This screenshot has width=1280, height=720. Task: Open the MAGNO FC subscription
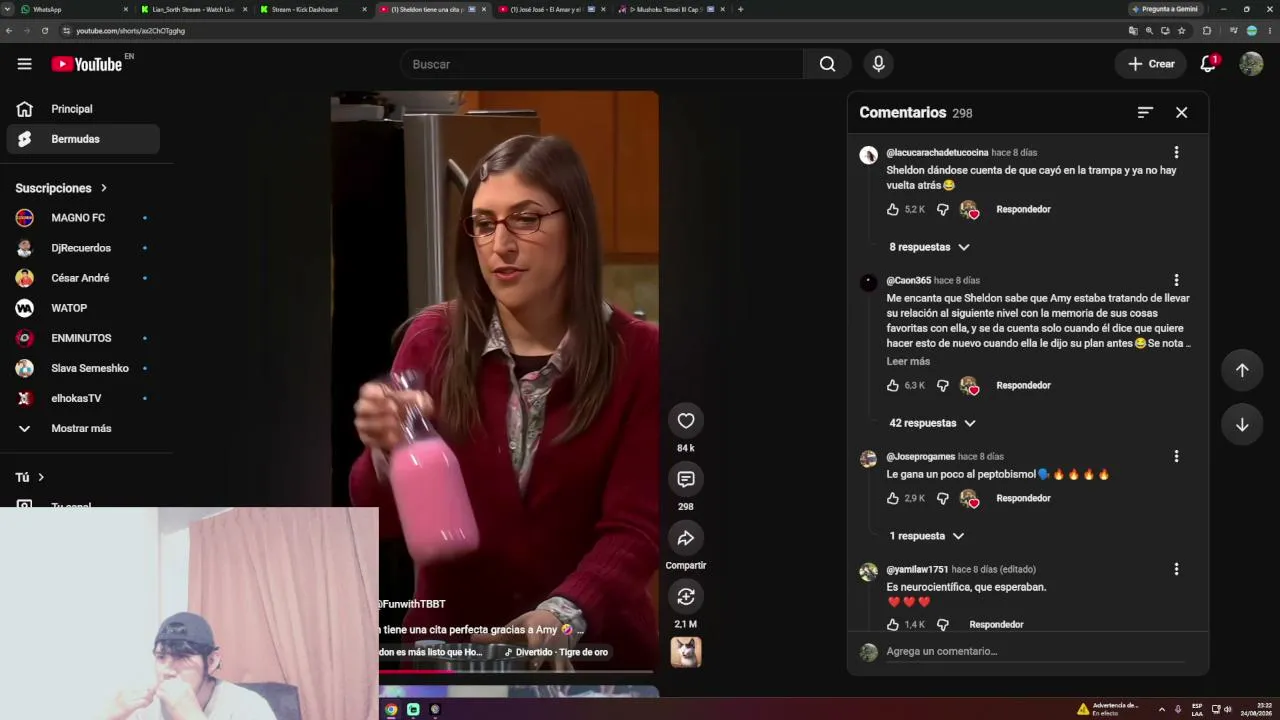[83, 218]
